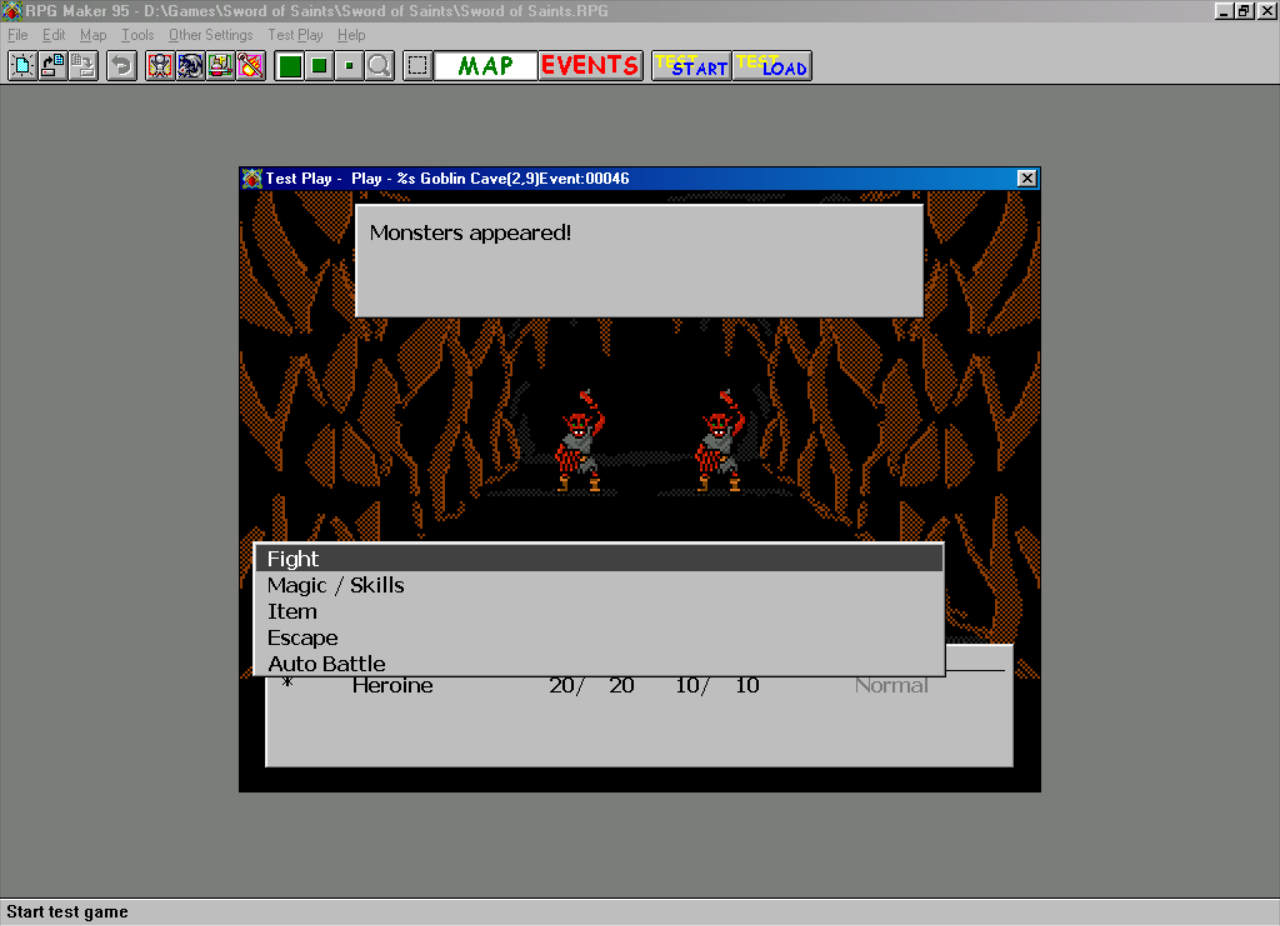Click the Open project toolbar icon
The image size is (1280, 926).
pyautogui.click(x=52, y=66)
